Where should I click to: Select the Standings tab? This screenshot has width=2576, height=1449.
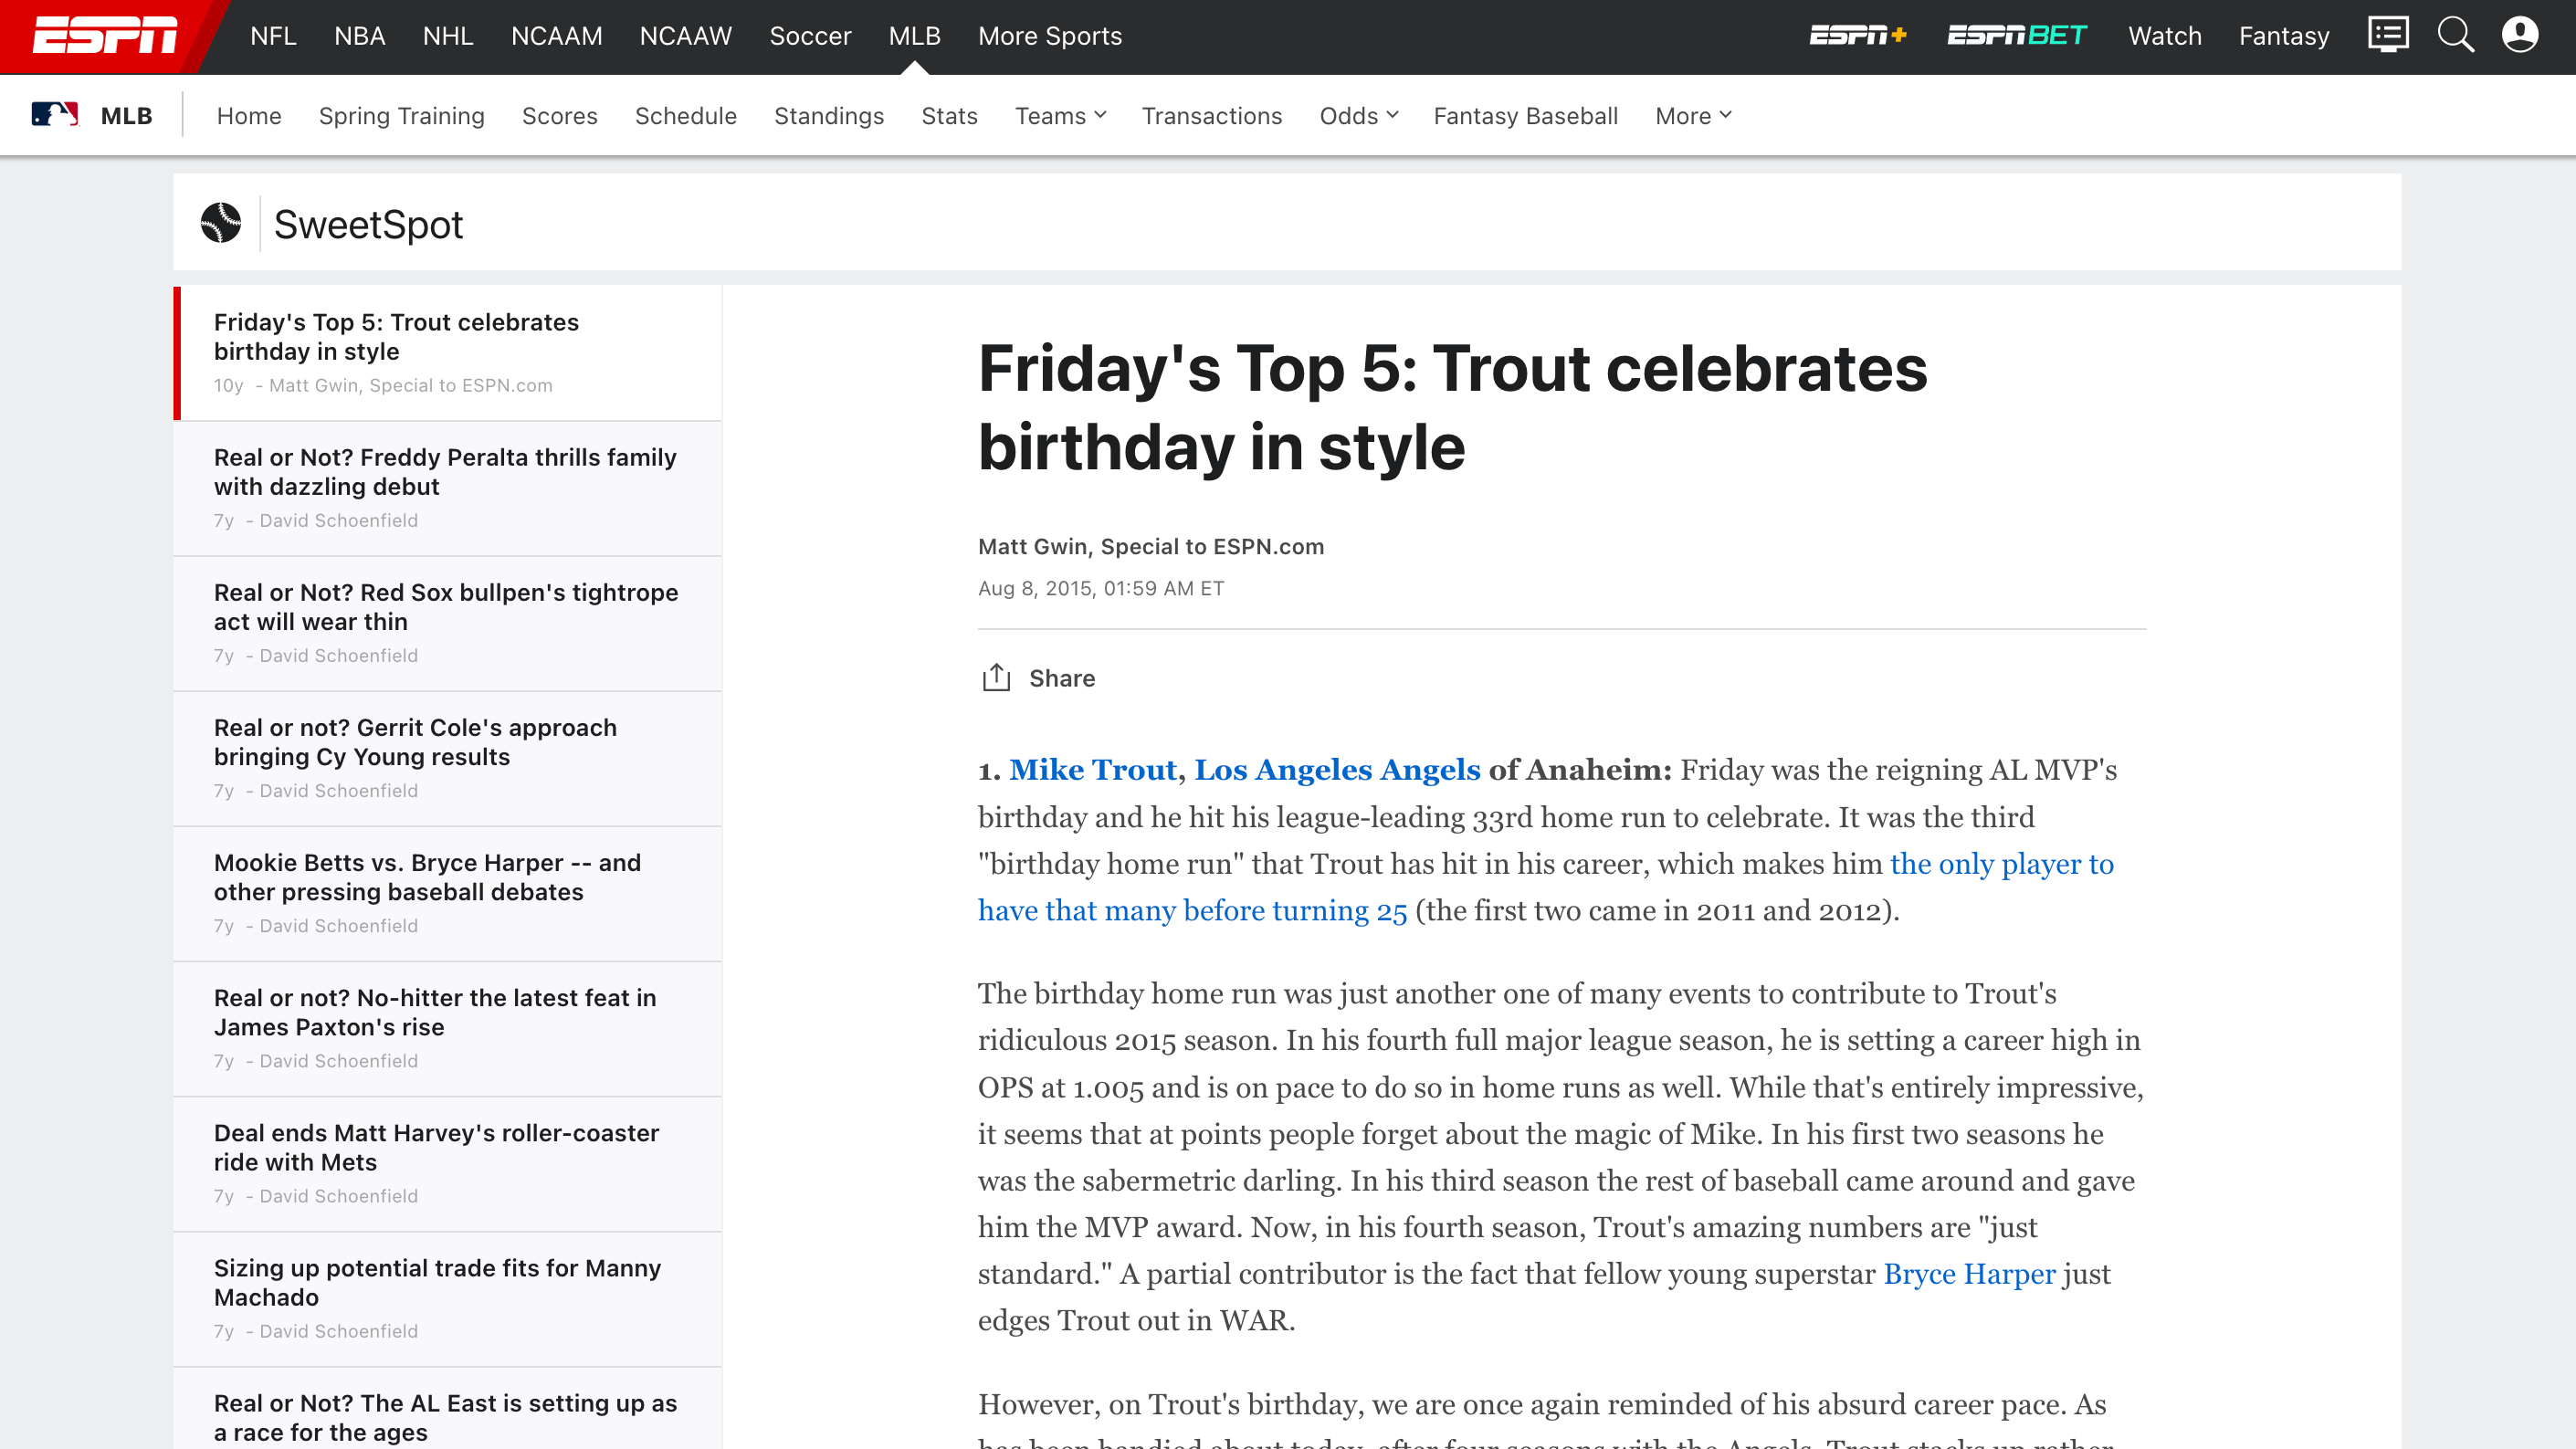(829, 116)
